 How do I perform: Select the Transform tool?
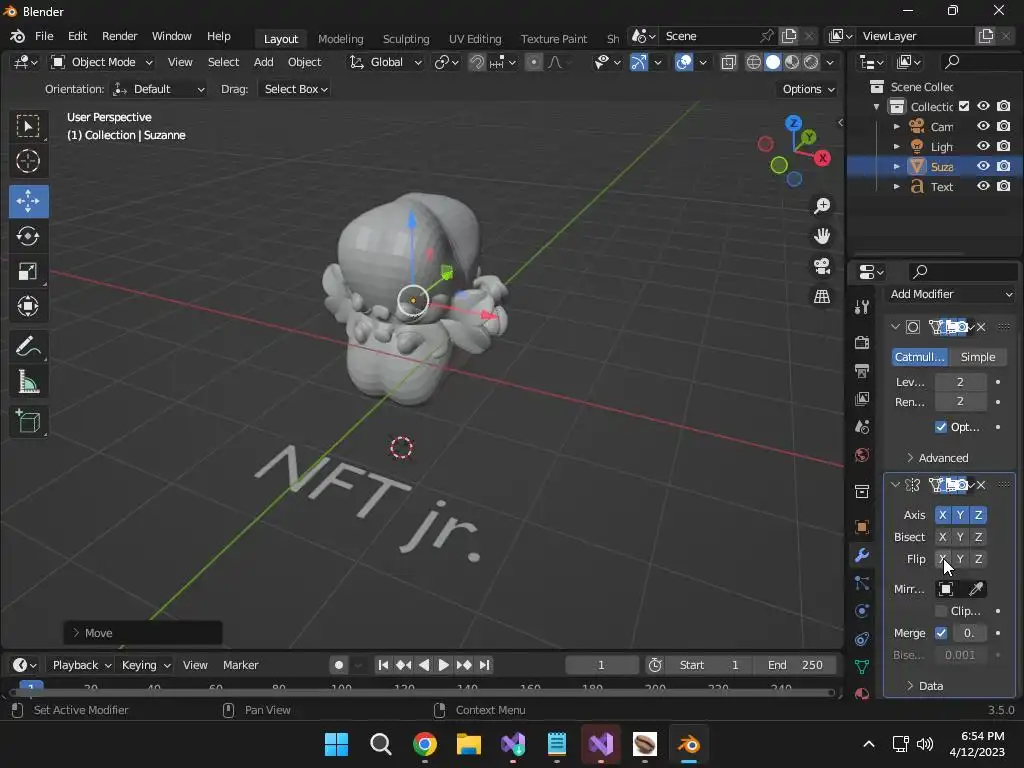click(28, 306)
